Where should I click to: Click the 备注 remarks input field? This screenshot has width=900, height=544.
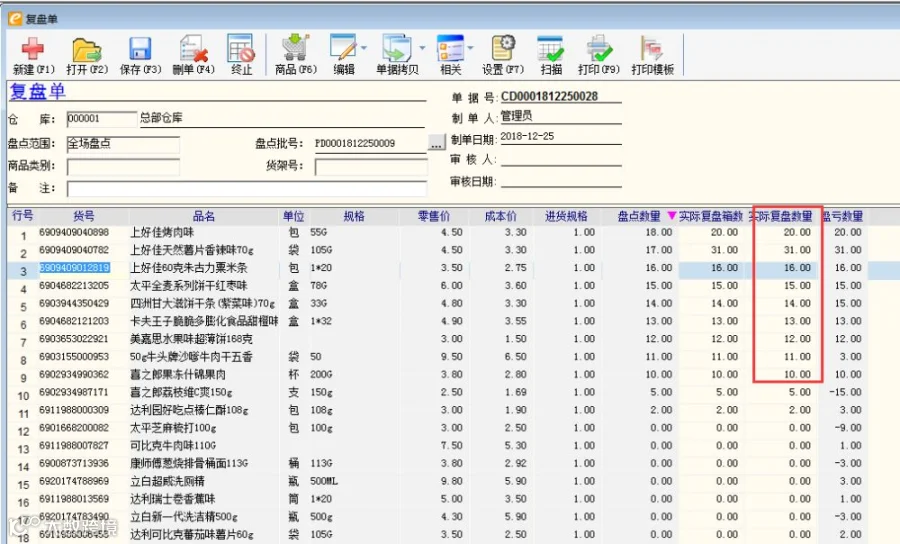pos(247,189)
